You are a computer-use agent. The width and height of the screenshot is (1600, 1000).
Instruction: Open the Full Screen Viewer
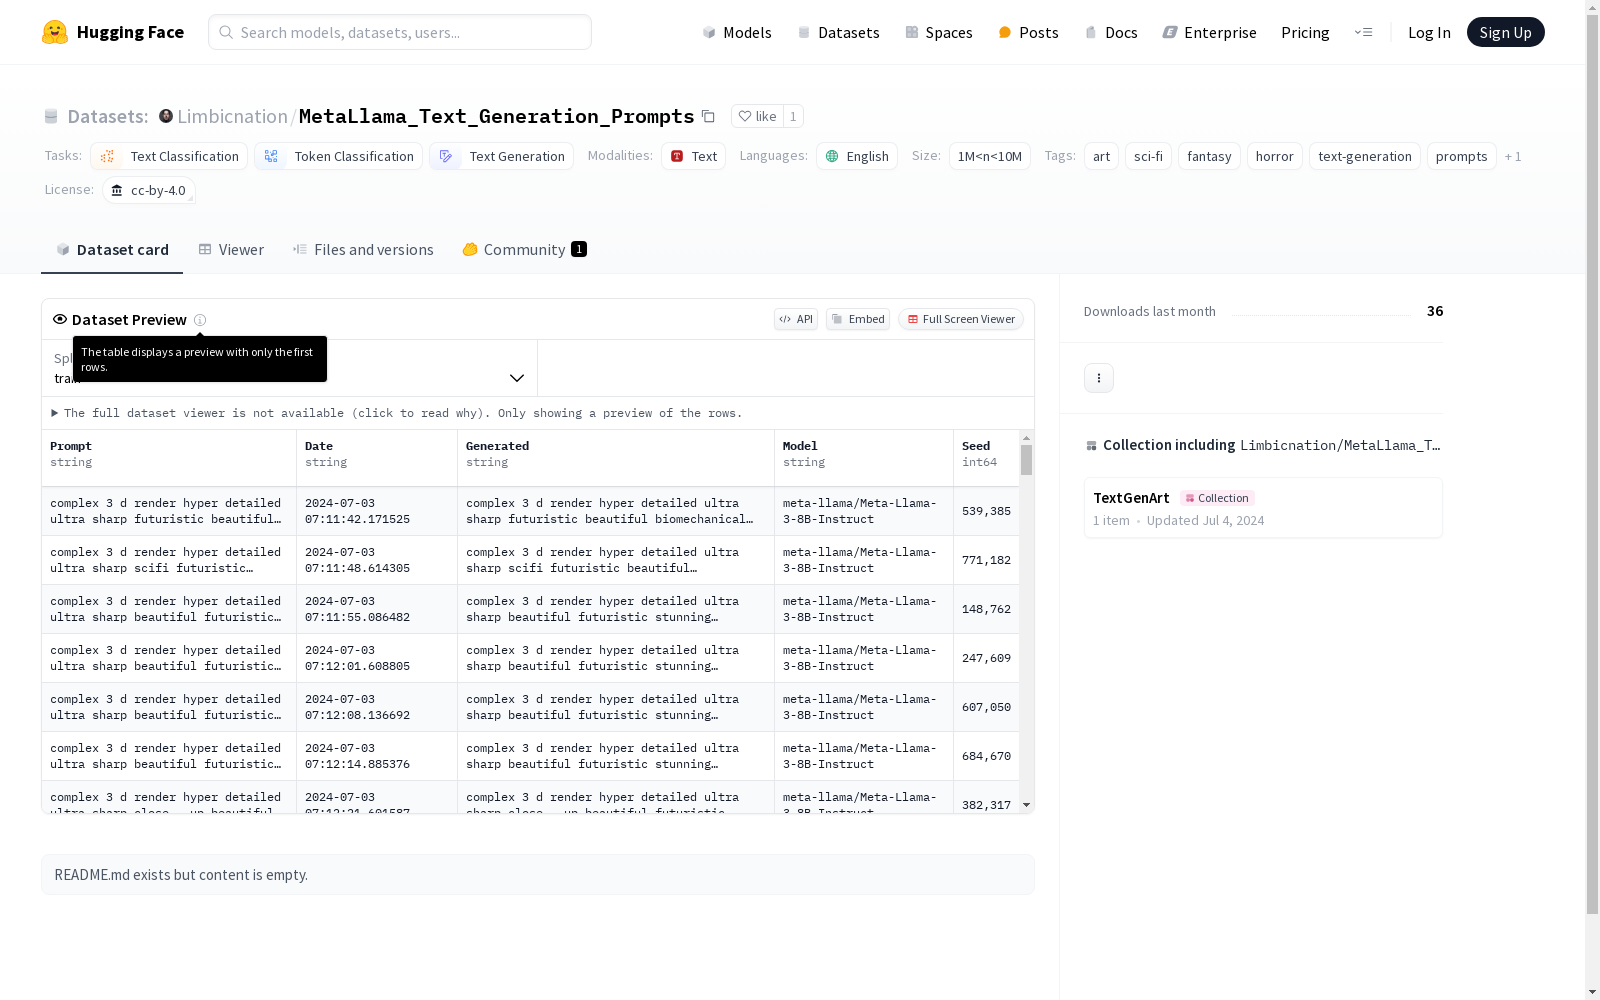coord(961,319)
